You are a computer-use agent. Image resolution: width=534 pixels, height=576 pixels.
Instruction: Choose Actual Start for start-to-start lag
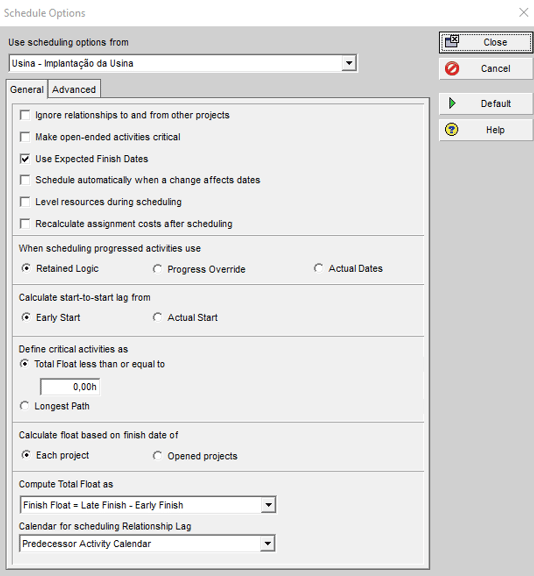click(157, 317)
